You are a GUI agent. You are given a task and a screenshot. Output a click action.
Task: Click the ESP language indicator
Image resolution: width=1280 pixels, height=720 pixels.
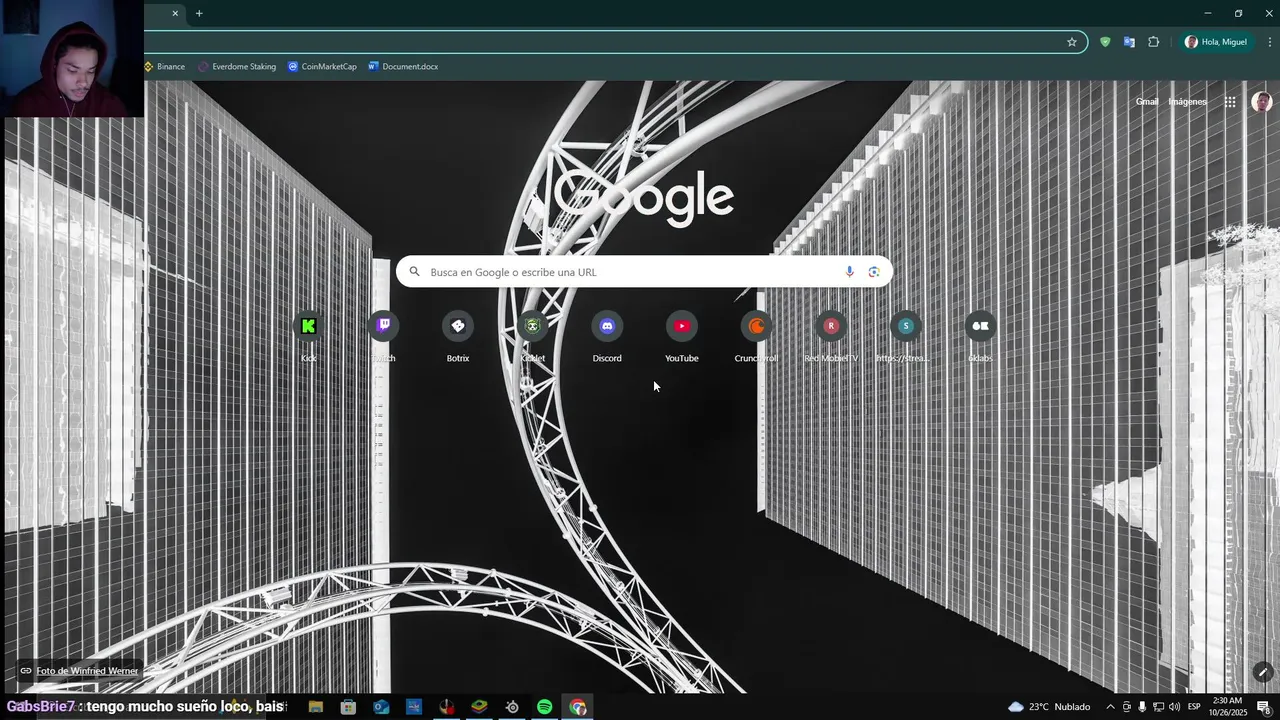coord(1194,707)
